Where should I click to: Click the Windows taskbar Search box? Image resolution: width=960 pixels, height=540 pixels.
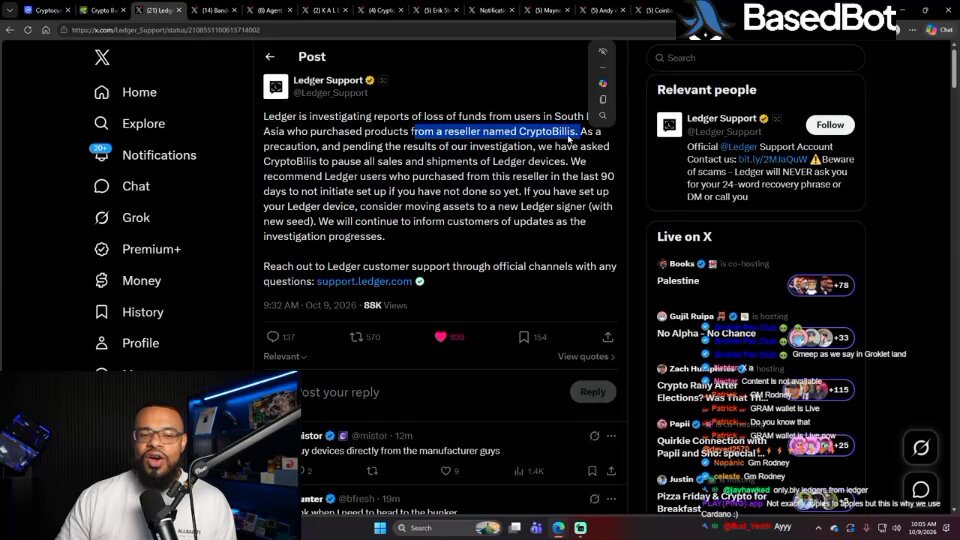[446, 528]
